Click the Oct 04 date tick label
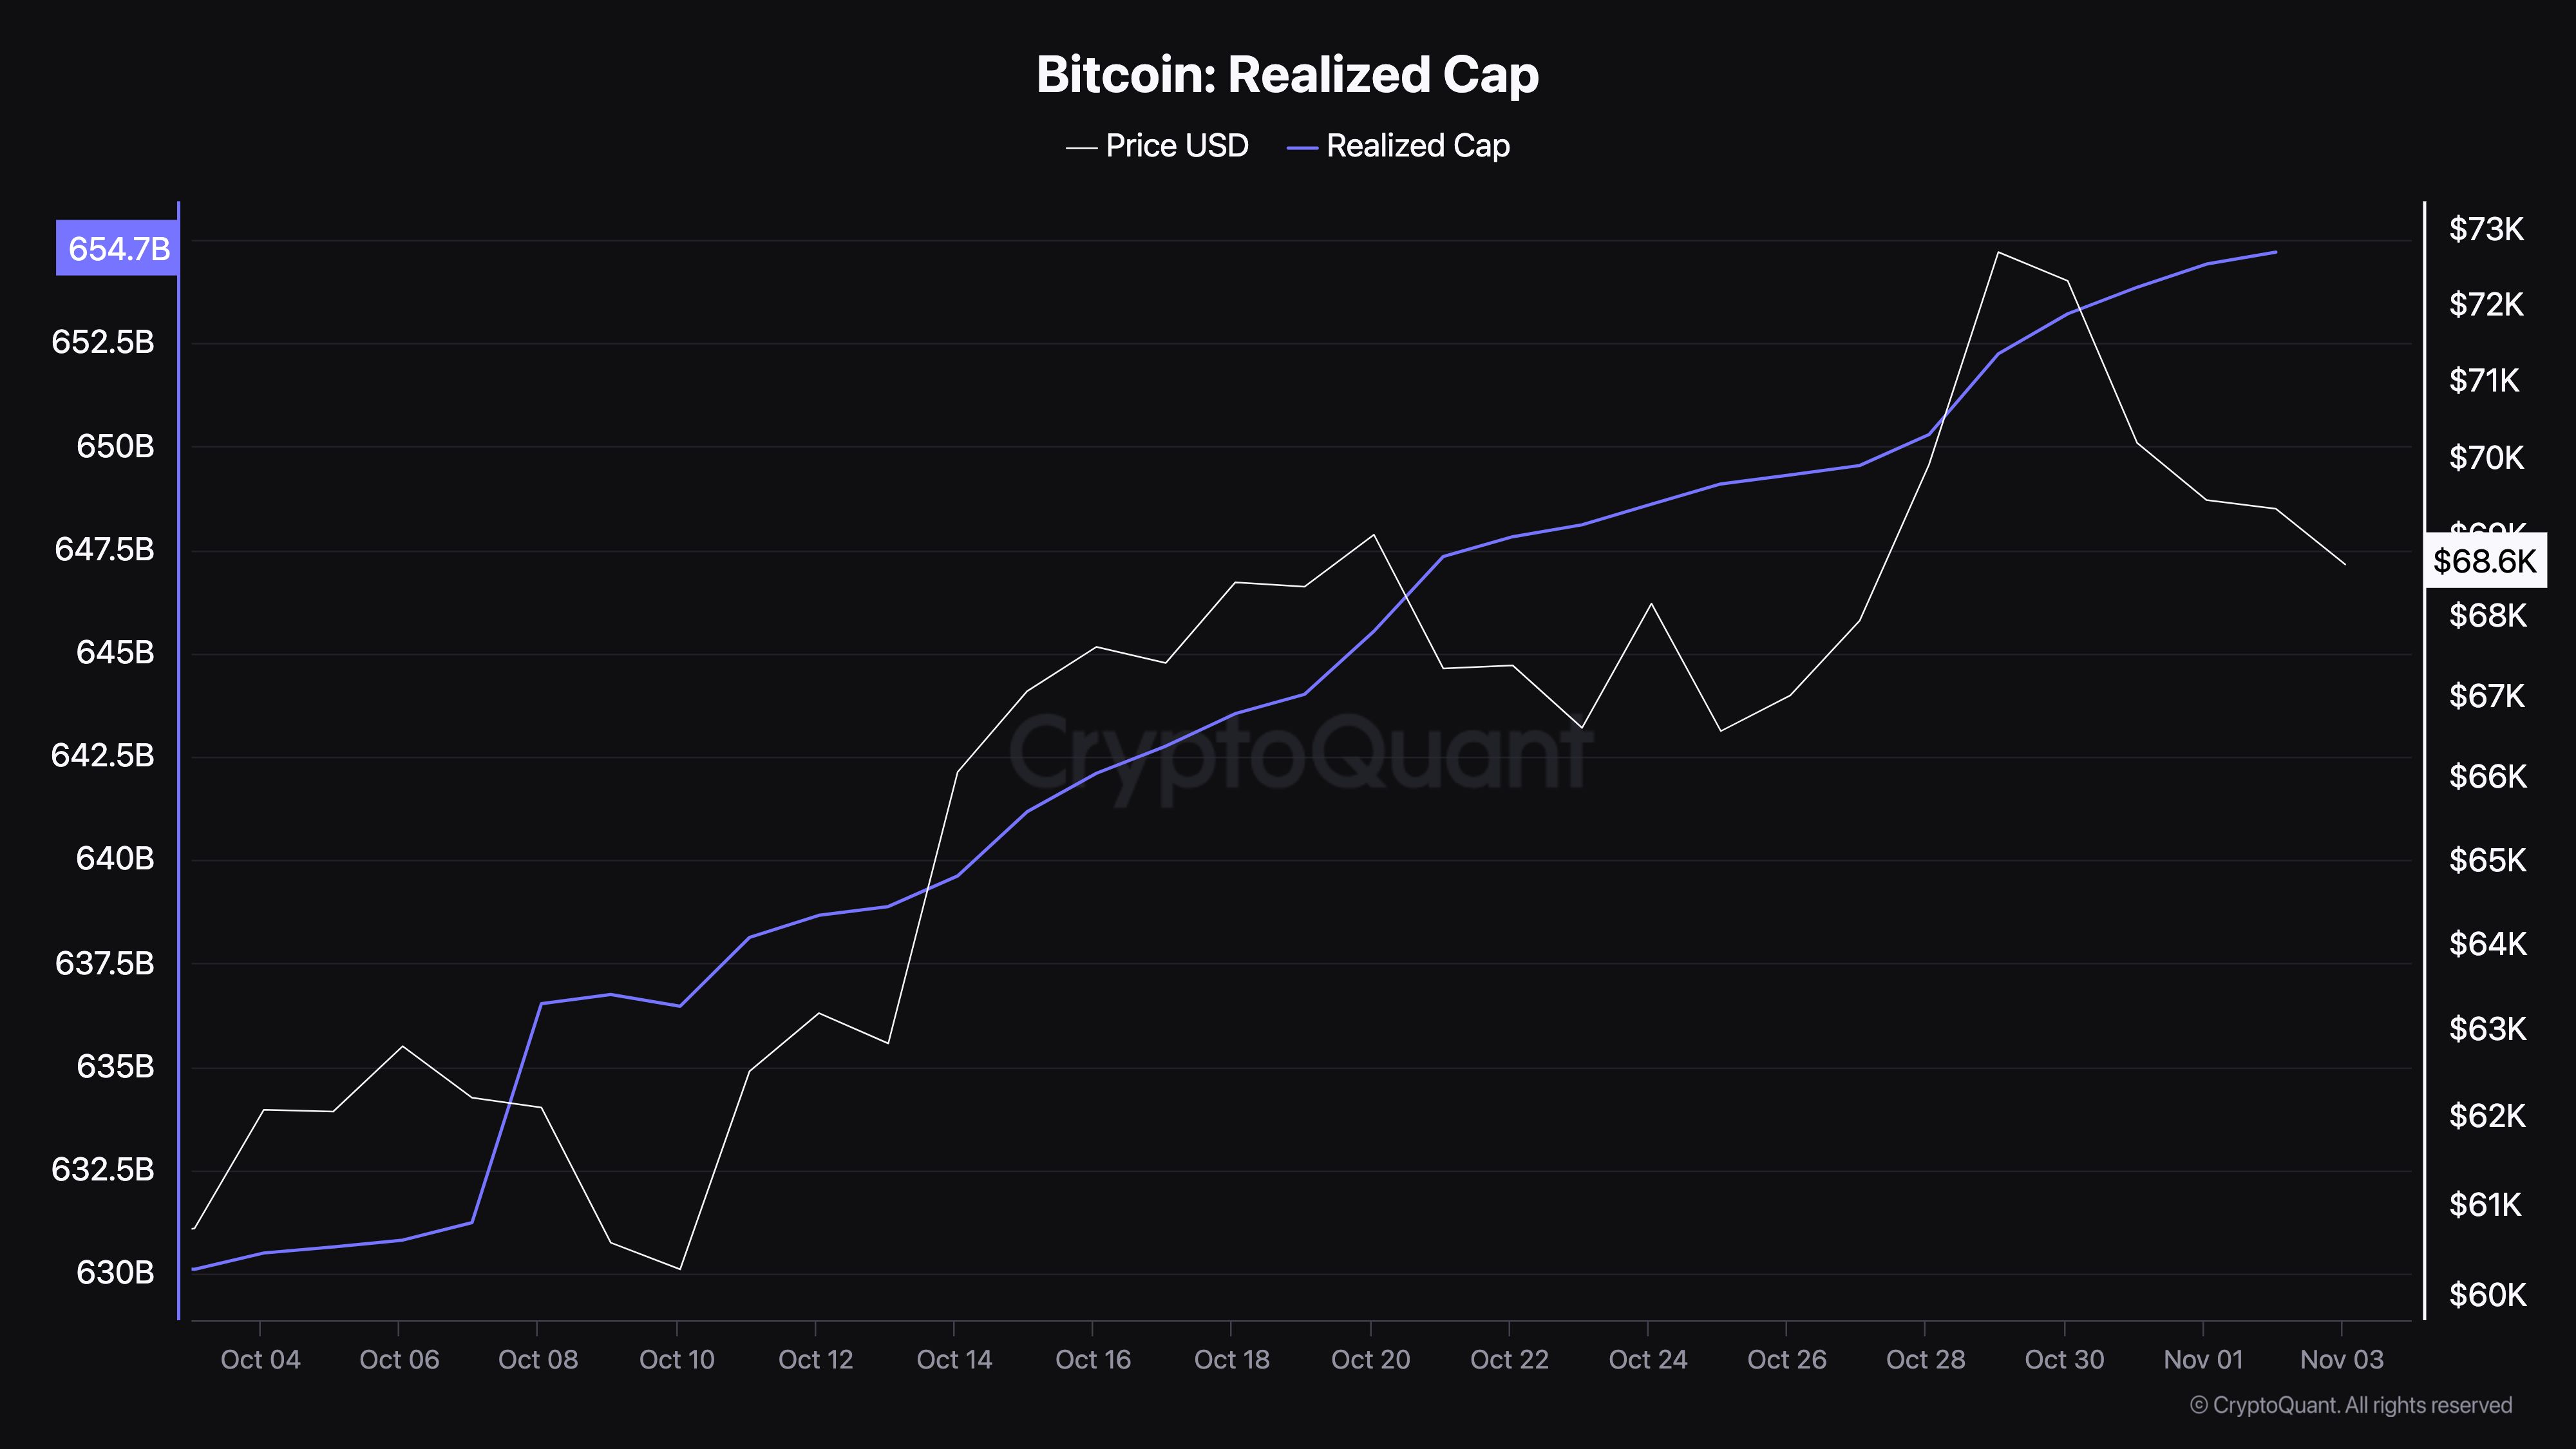The height and width of the screenshot is (1449, 2576). tap(260, 1360)
